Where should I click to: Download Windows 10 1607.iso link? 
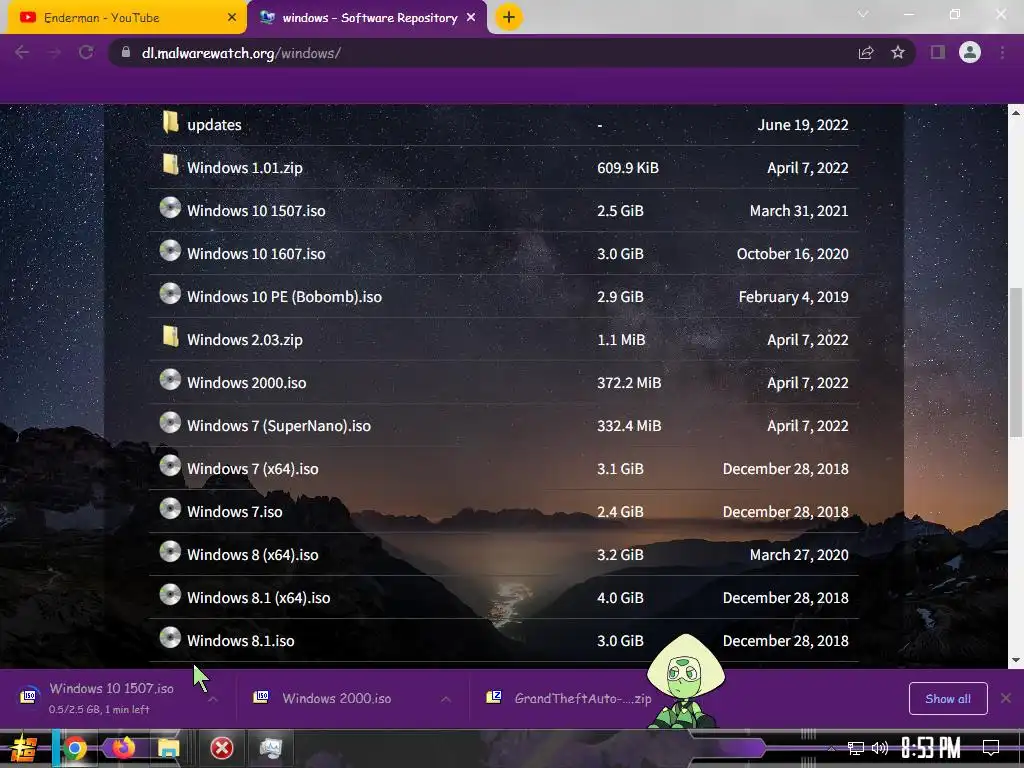click(x=256, y=254)
